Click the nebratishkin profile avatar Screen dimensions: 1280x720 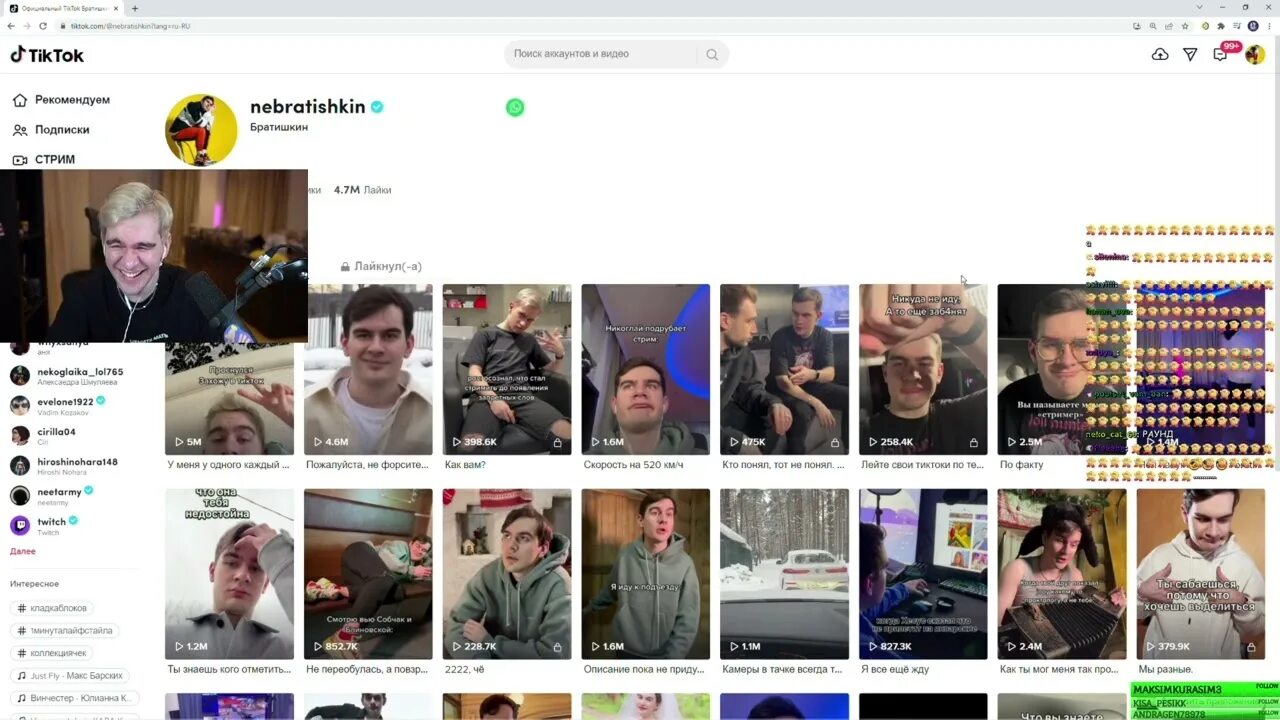pyautogui.click(x=201, y=130)
